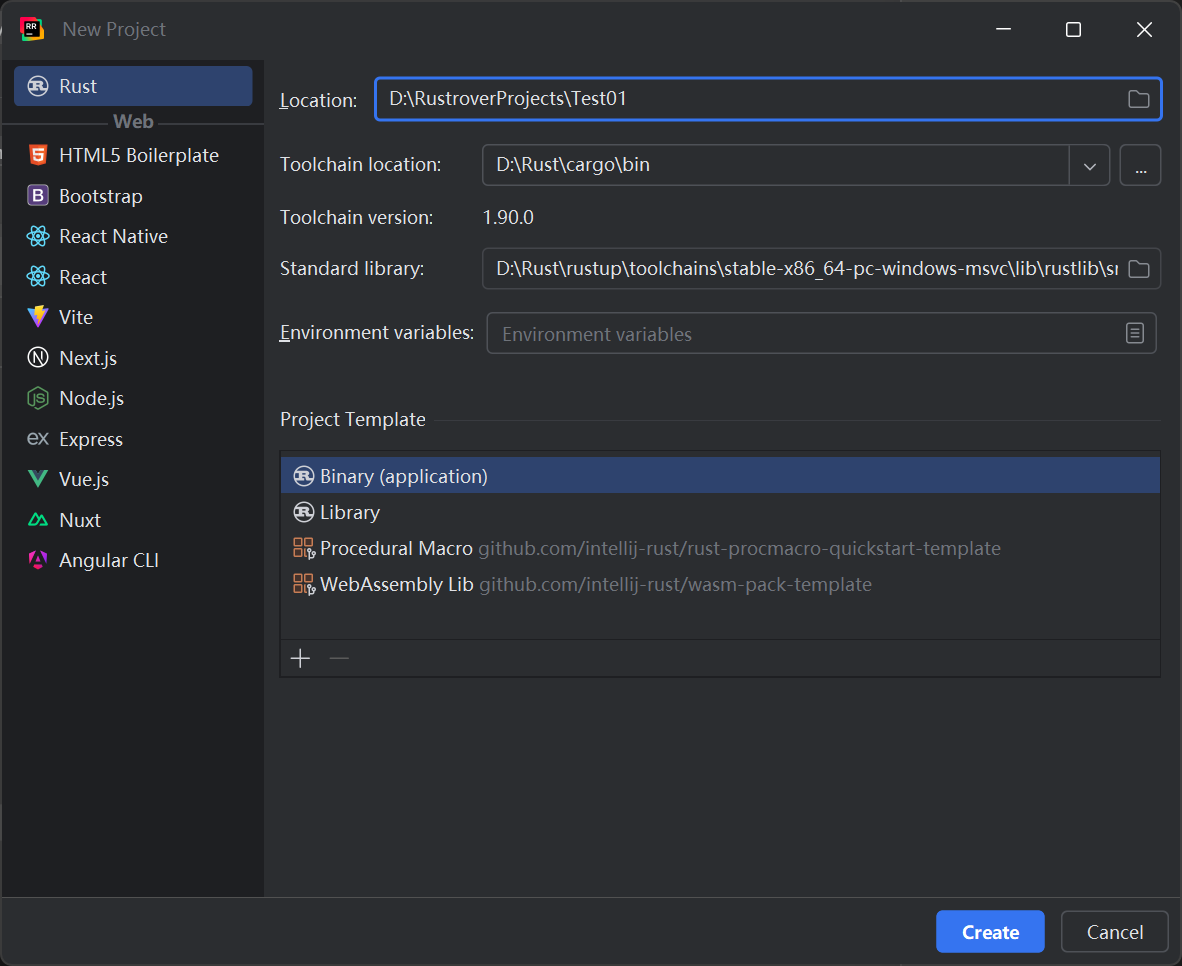The height and width of the screenshot is (966, 1182).
Task: Click the Cancel button
Action: 1114,932
